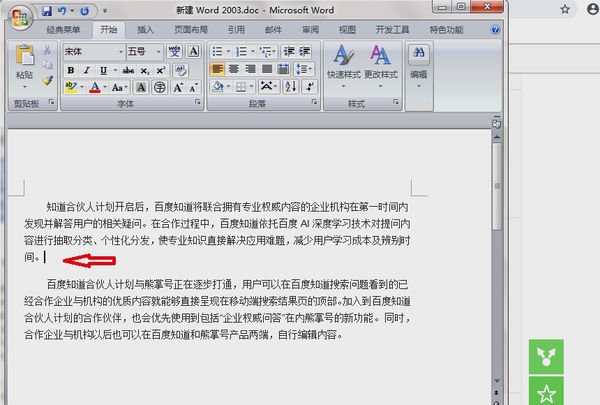
Task: Click the yellow text highlight color button
Action: click(x=71, y=87)
